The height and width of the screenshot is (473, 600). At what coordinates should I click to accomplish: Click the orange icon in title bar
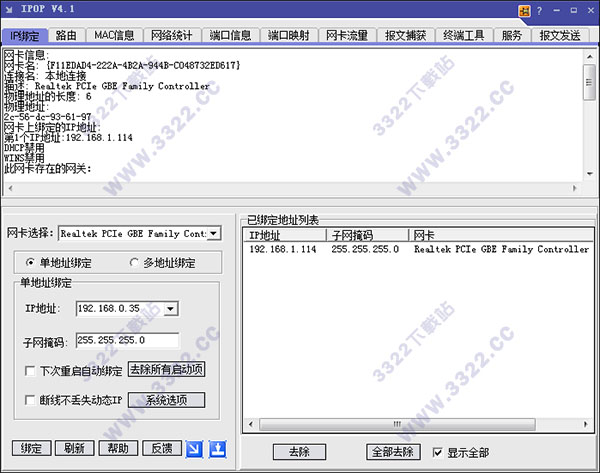click(524, 11)
